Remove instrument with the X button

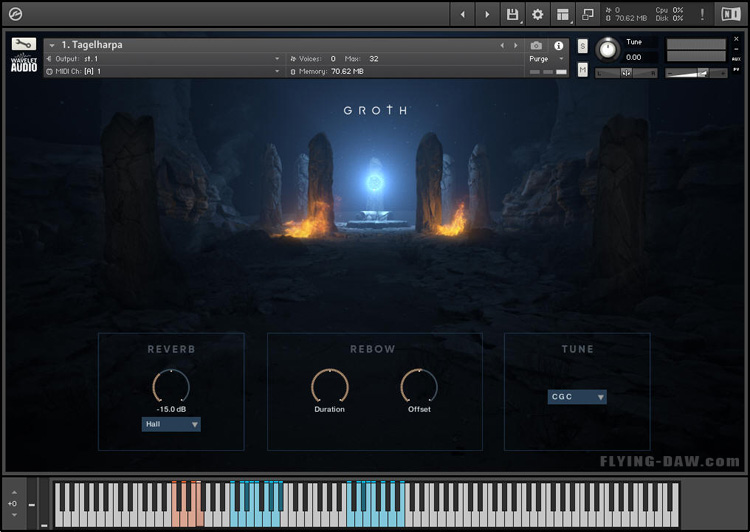click(736, 39)
